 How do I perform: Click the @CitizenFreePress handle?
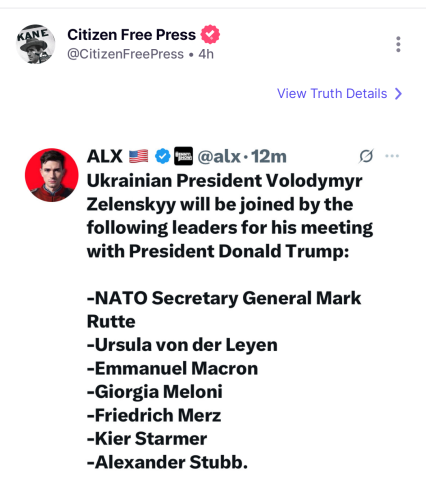point(125,54)
